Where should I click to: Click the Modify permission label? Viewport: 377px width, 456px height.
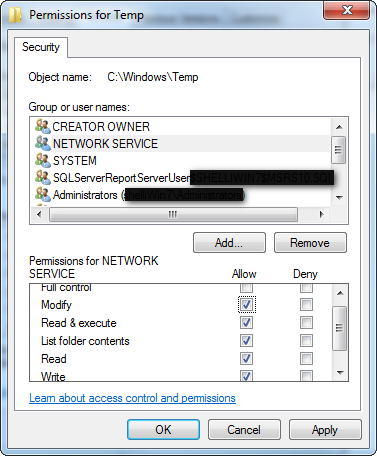click(x=56, y=305)
